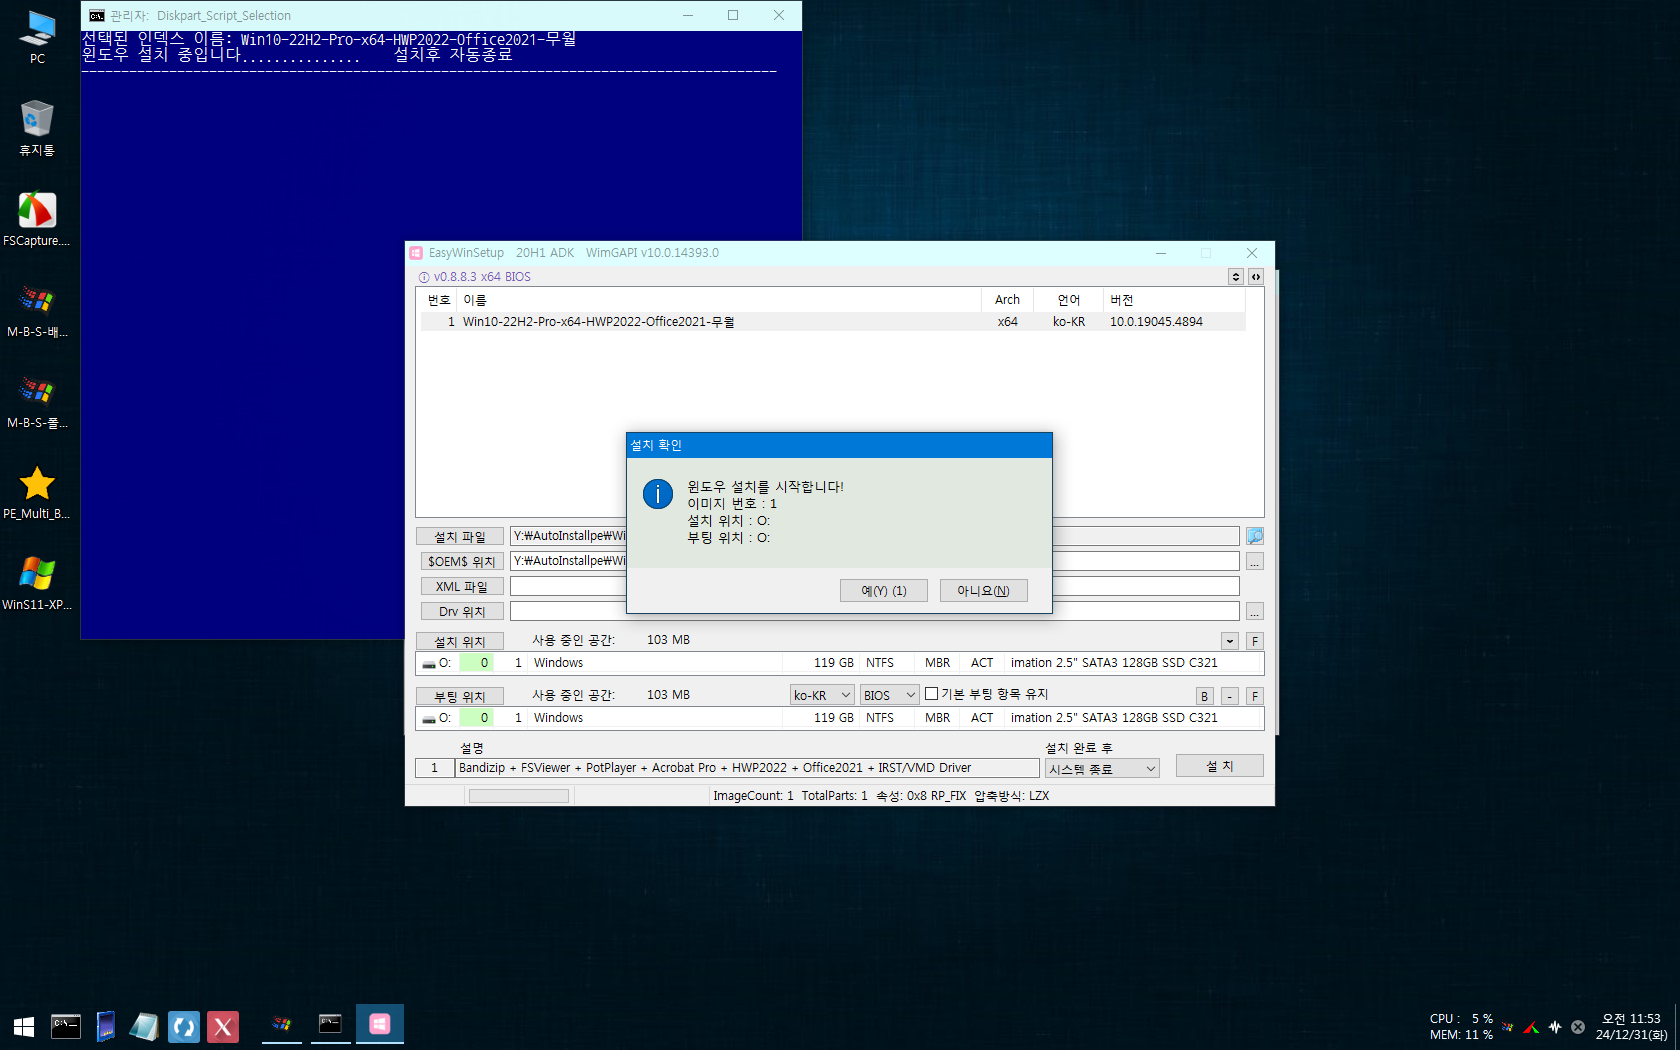Open the 휴지통 recycle bin icon
This screenshot has height=1050, width=1680.
pyautogui.click(x=37, y=129)
